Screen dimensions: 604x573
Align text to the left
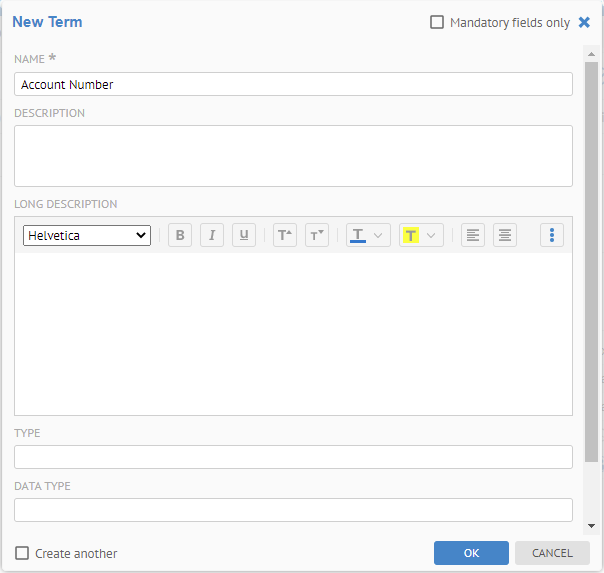click(x=473, y=236)
